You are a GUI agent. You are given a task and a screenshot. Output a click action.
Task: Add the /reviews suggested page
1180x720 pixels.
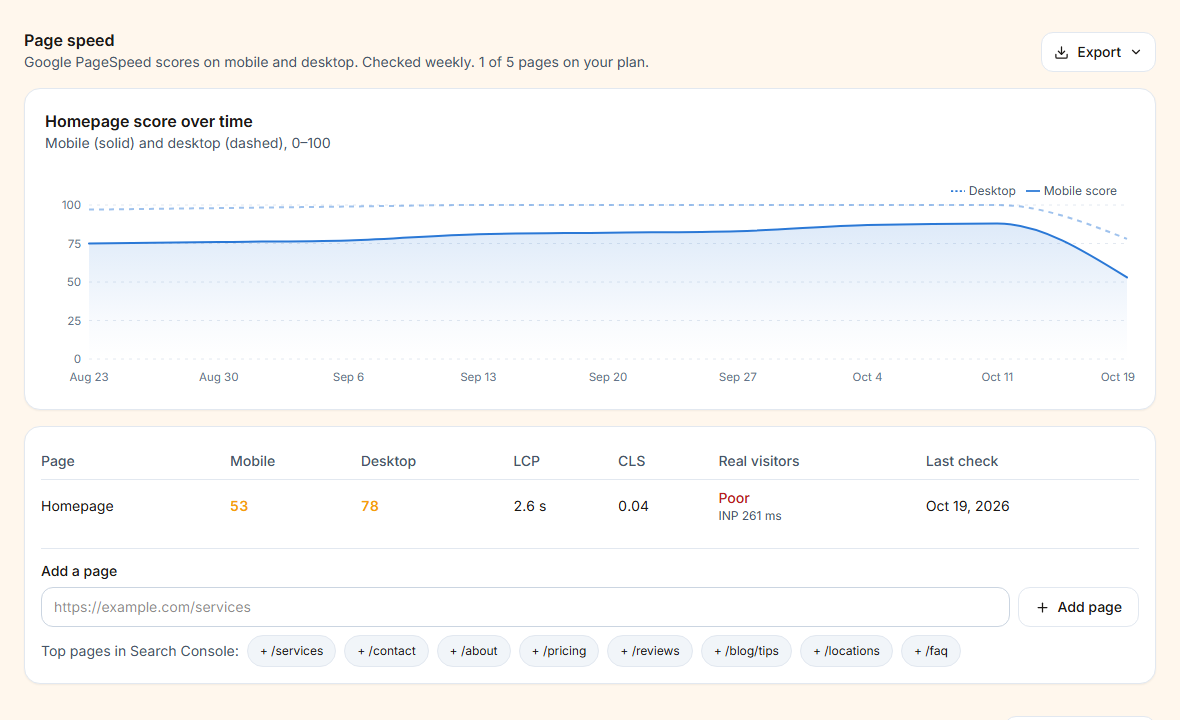[x=649, y=651]
